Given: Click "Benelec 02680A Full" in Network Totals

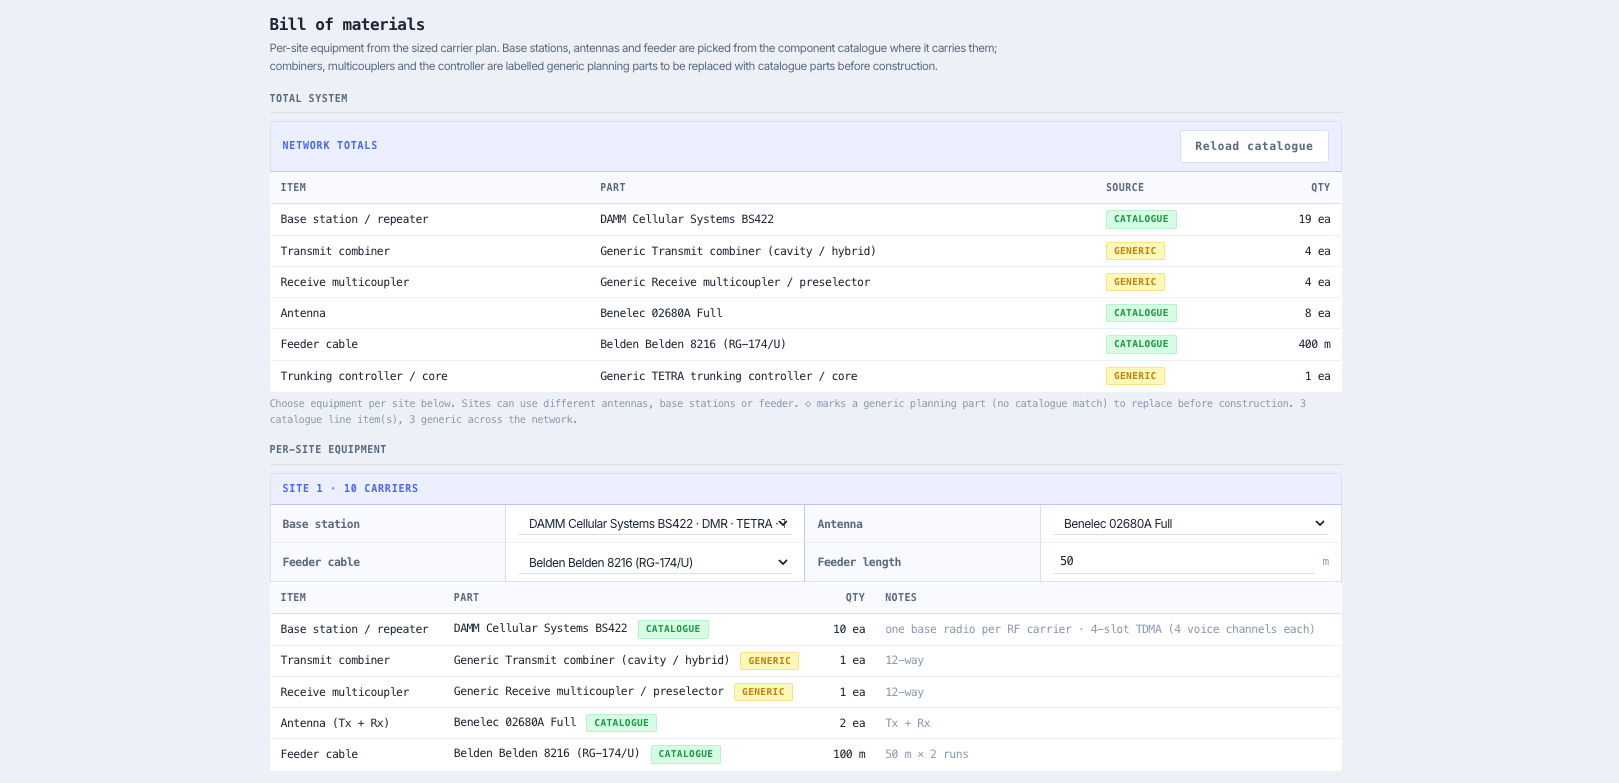Looking at the screenshot, I should tap(661, 313).
